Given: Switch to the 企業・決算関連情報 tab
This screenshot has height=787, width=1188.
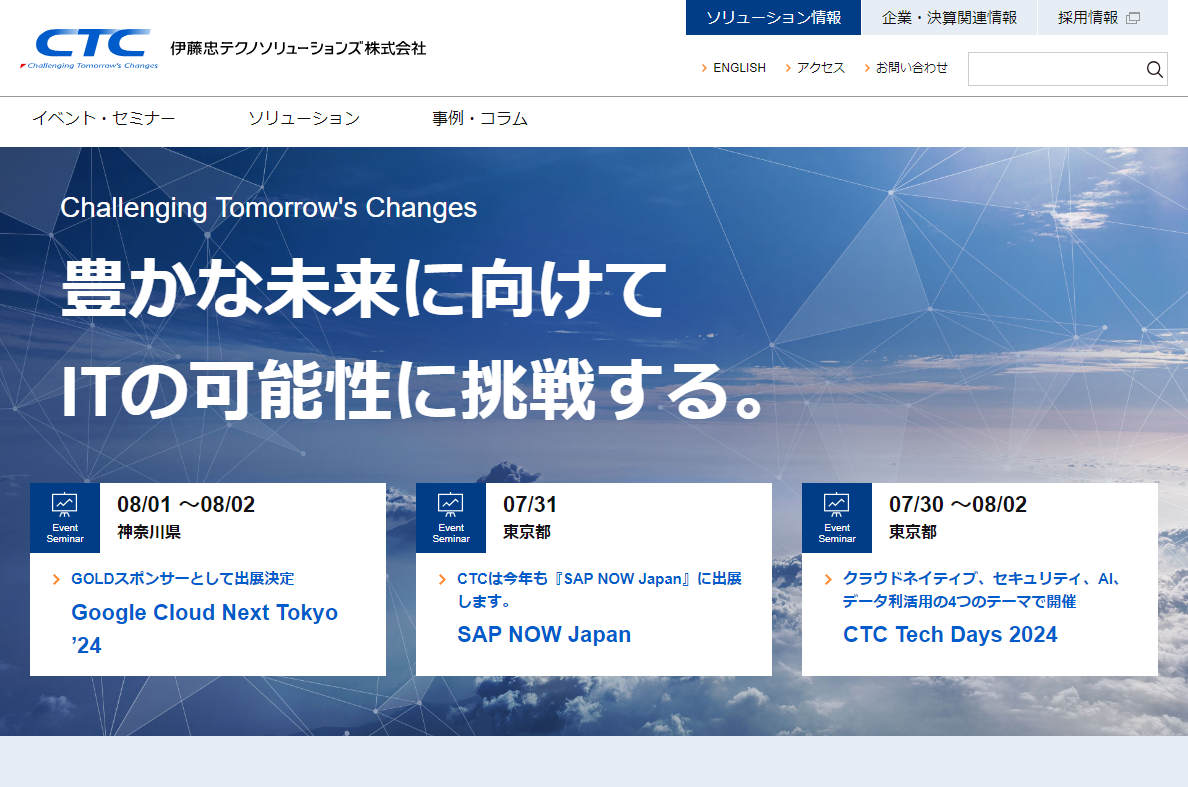Looking at the screenshot, I should click(949, 18).
